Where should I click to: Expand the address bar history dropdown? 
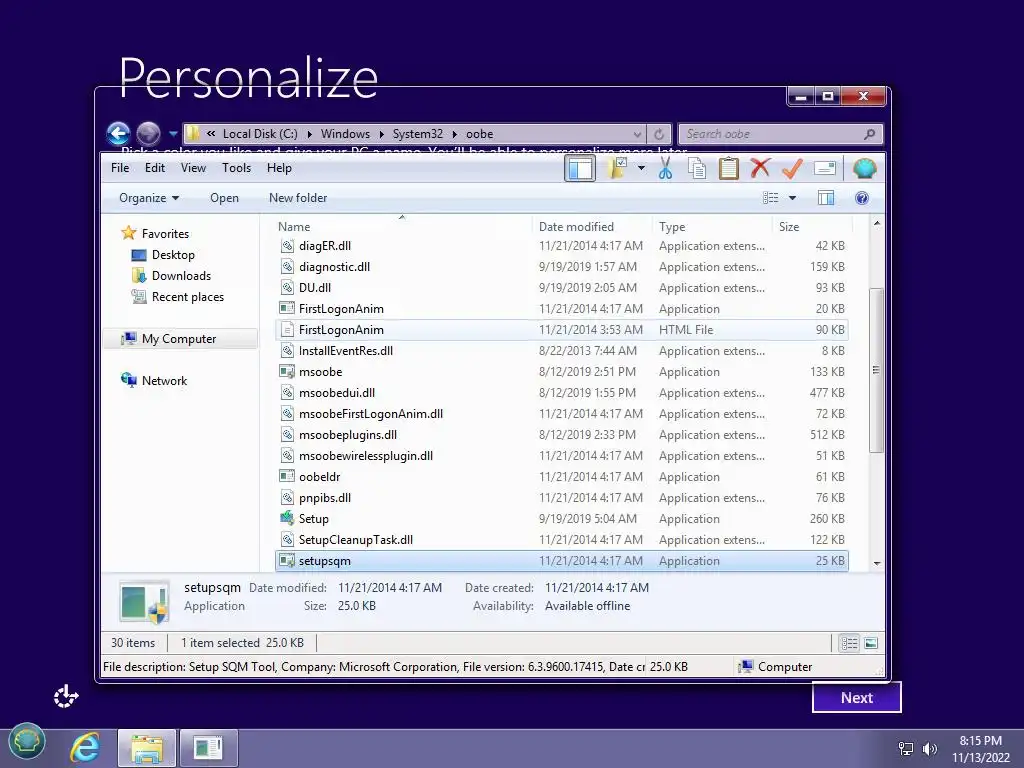pyautogui.click(x=637, y=134)
